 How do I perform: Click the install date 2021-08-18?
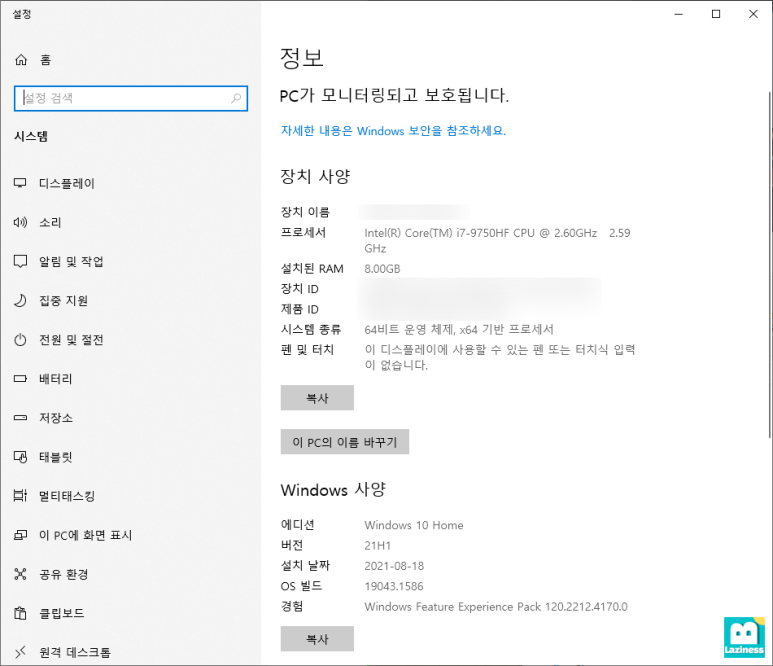coord(394,566)
